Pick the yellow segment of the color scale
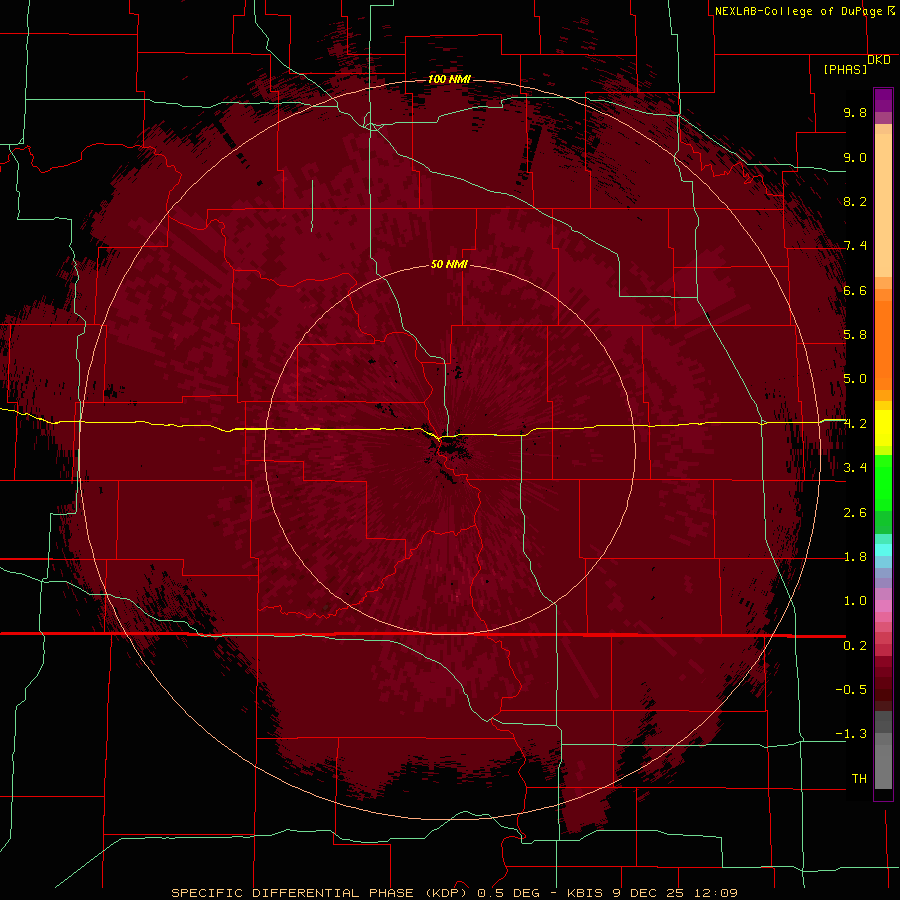900x900 pixels. 883,428
